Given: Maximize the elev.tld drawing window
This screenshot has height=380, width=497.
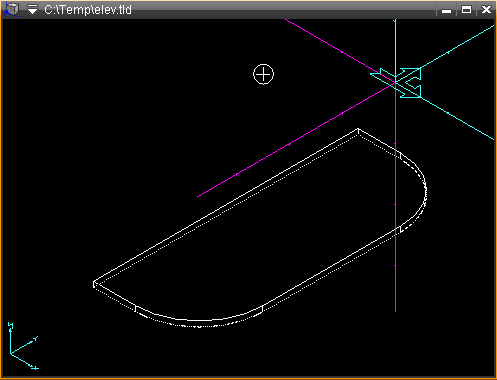Looking at the screenshot, I should tap(466, 10).
